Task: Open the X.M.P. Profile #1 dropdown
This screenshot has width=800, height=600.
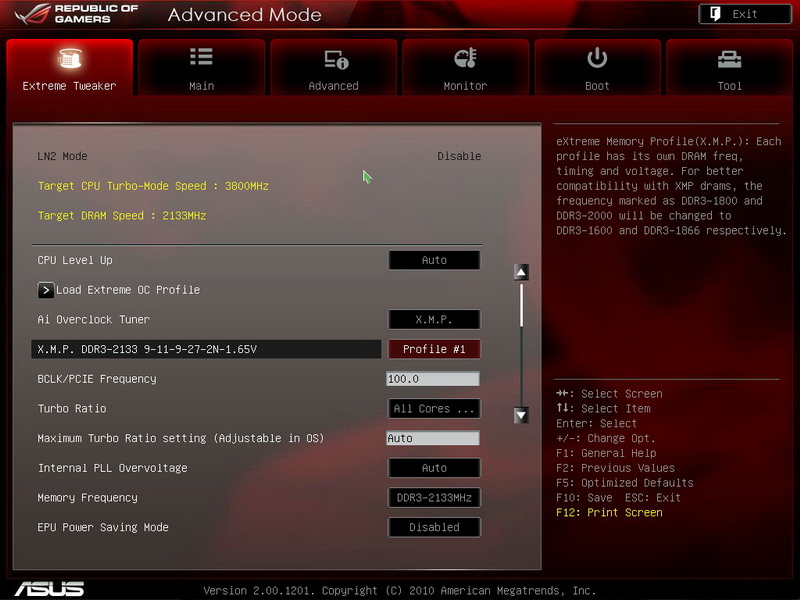Action: coord(434,349)
